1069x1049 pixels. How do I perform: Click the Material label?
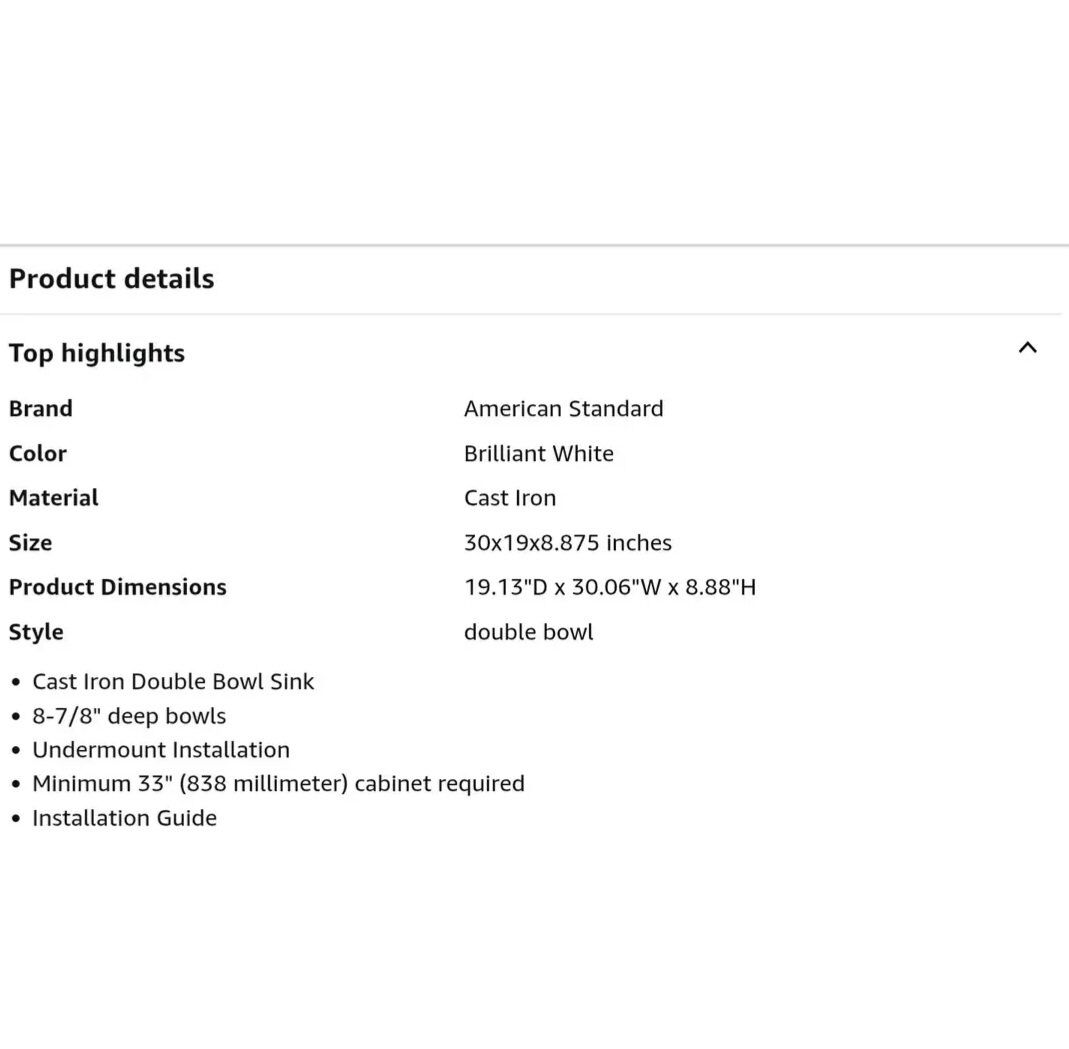click(x=54, y=498)
